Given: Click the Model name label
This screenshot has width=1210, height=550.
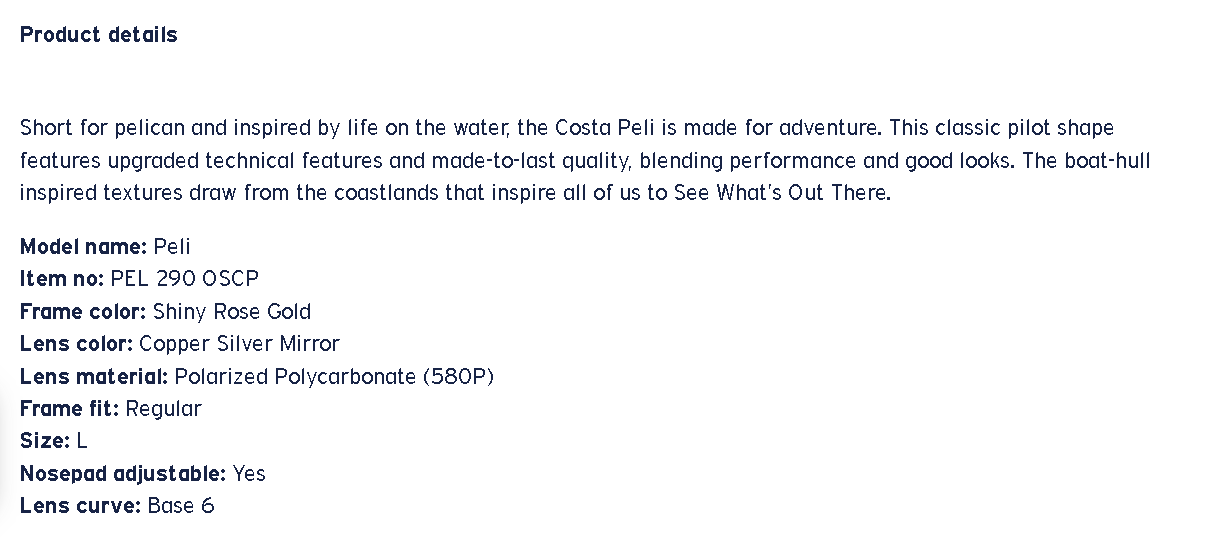Looking at the screenshot, I should [x=83, y=247].
